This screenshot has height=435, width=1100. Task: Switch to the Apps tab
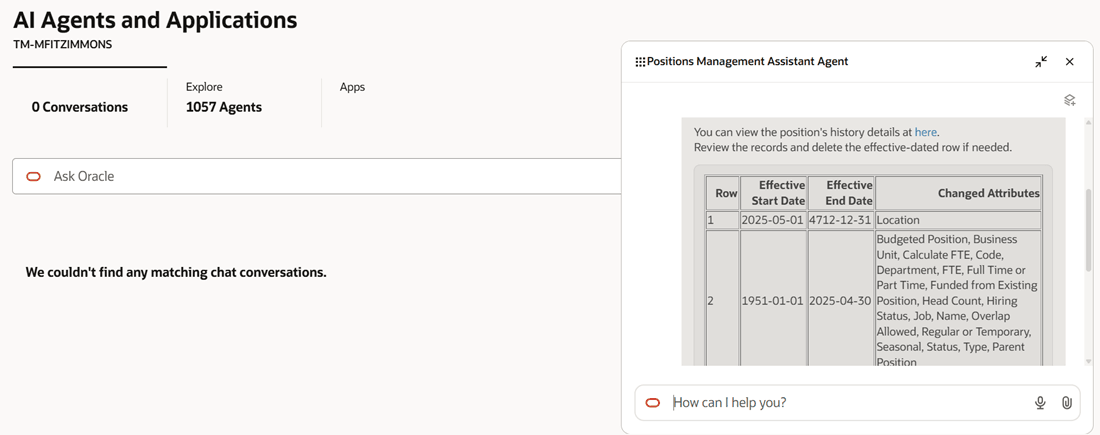[x=352, y=88]
